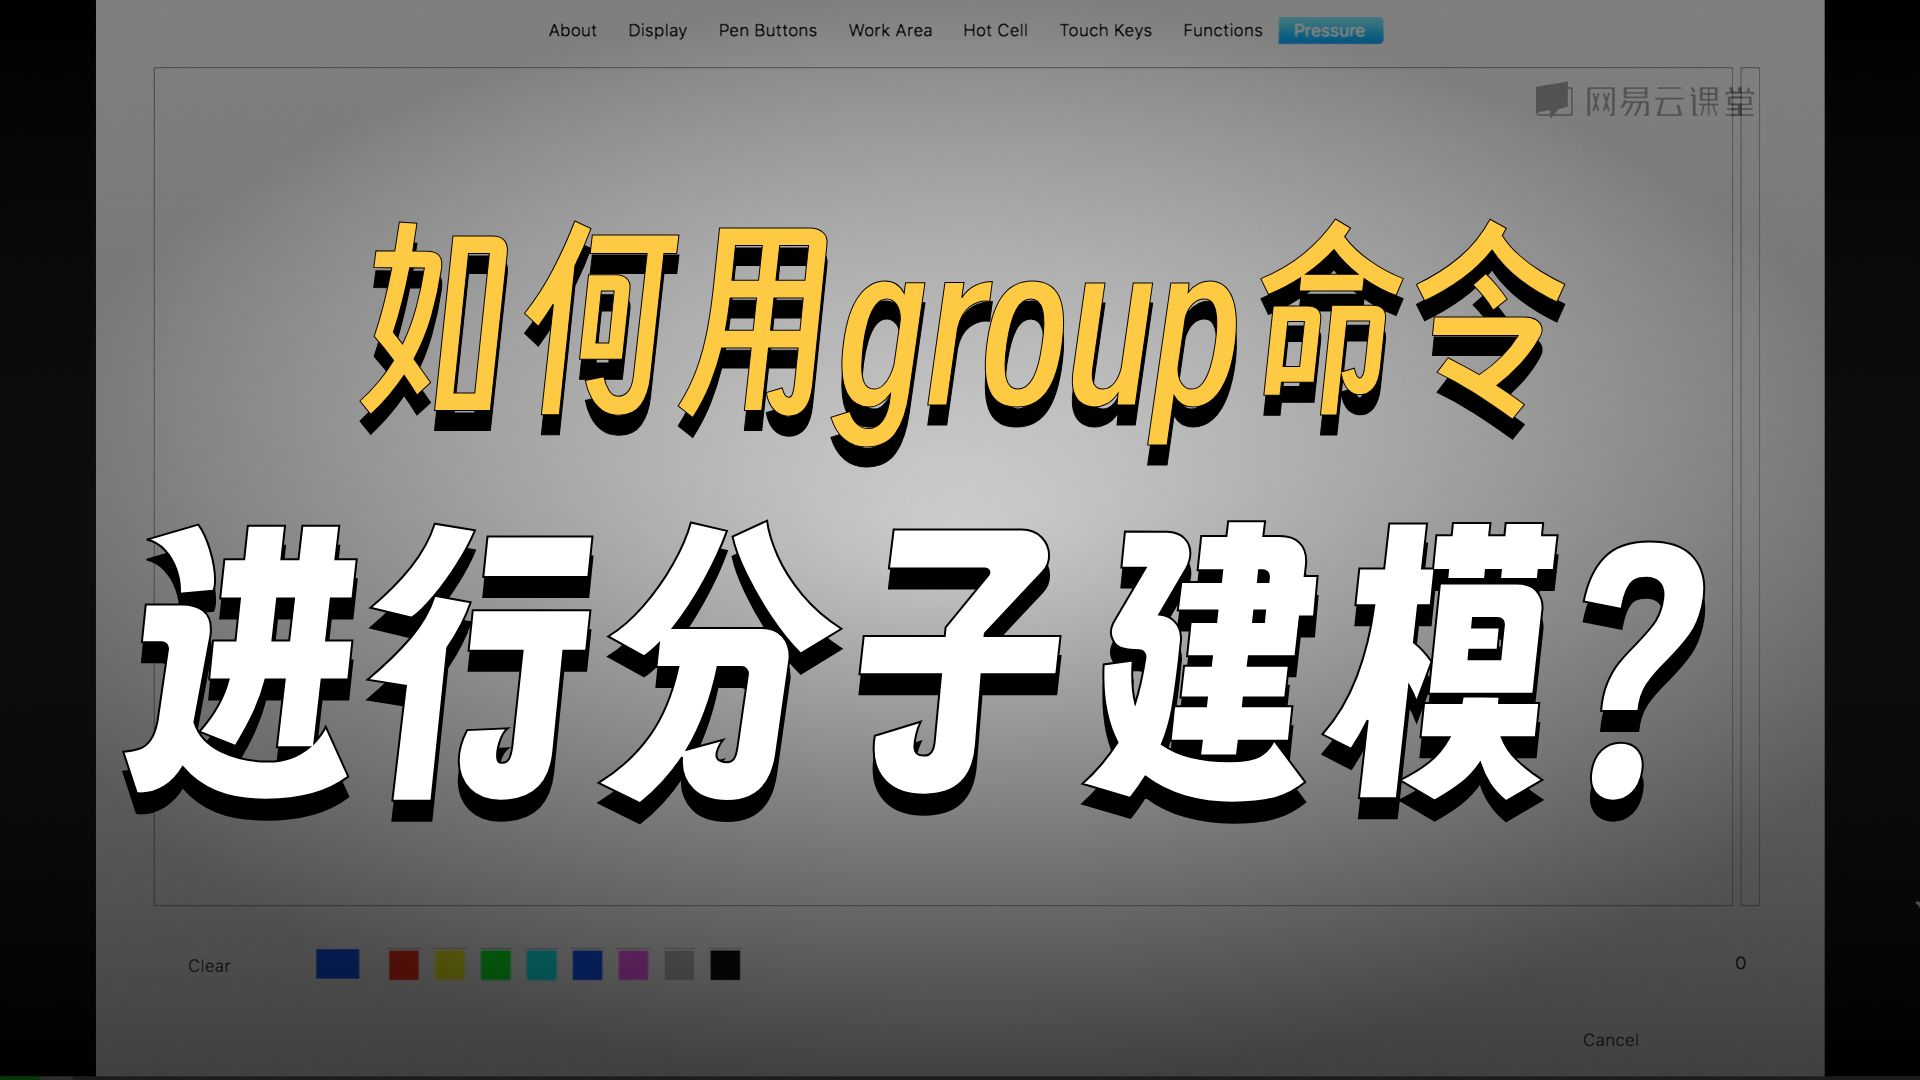Pick the red color swatch

[403, 965]
